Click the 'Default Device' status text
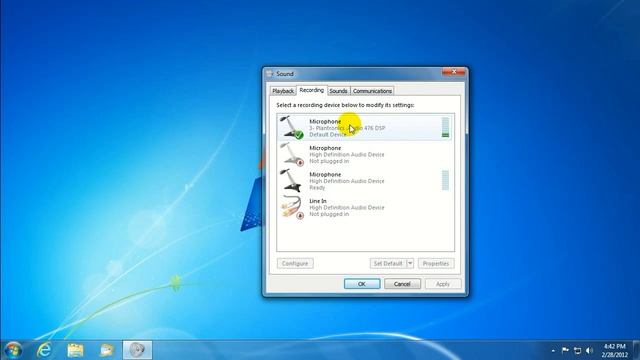Image resolution: width=640 pixels, height=360 pixels. (328, 135)
